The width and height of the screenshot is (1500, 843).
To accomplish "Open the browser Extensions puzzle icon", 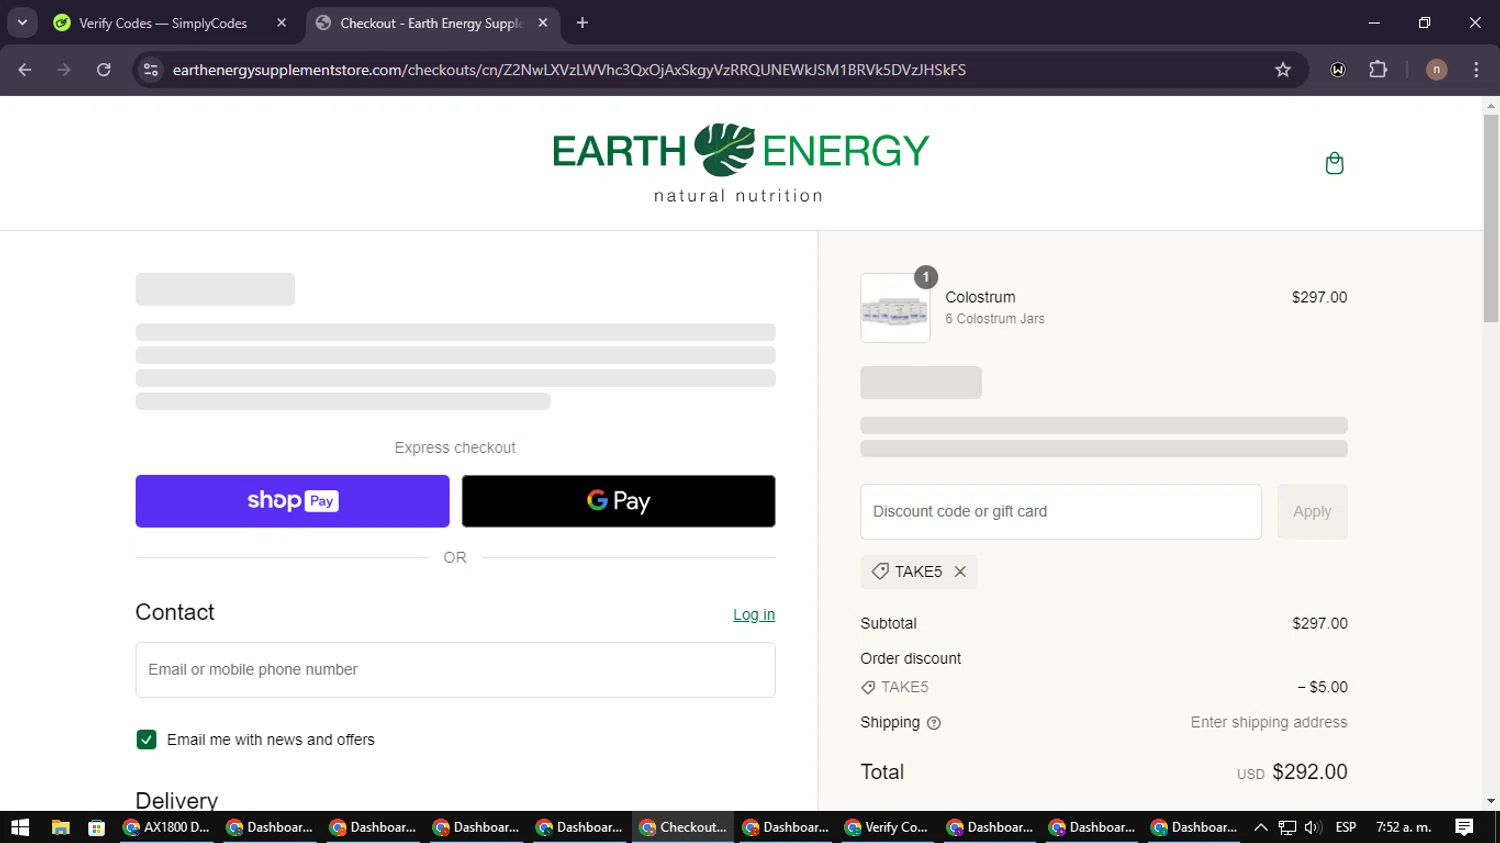I will point(1378,70).
